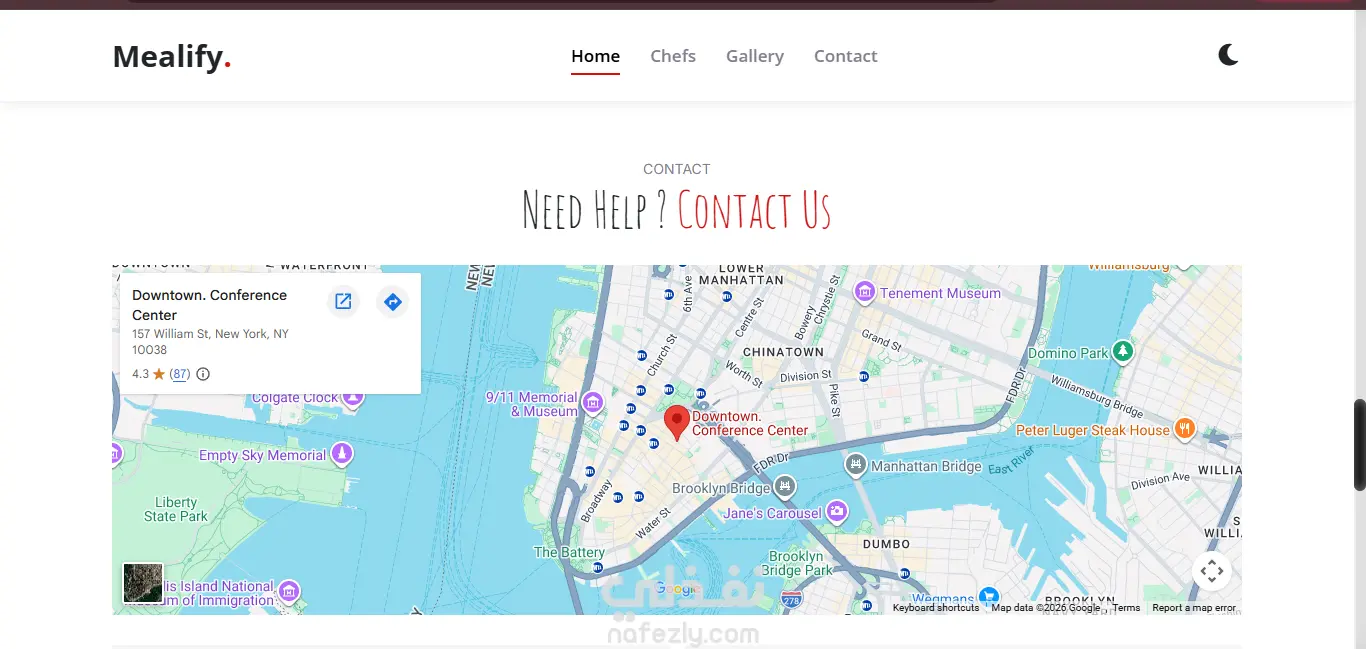Open the 87 reviews link

tap(180, 374)
